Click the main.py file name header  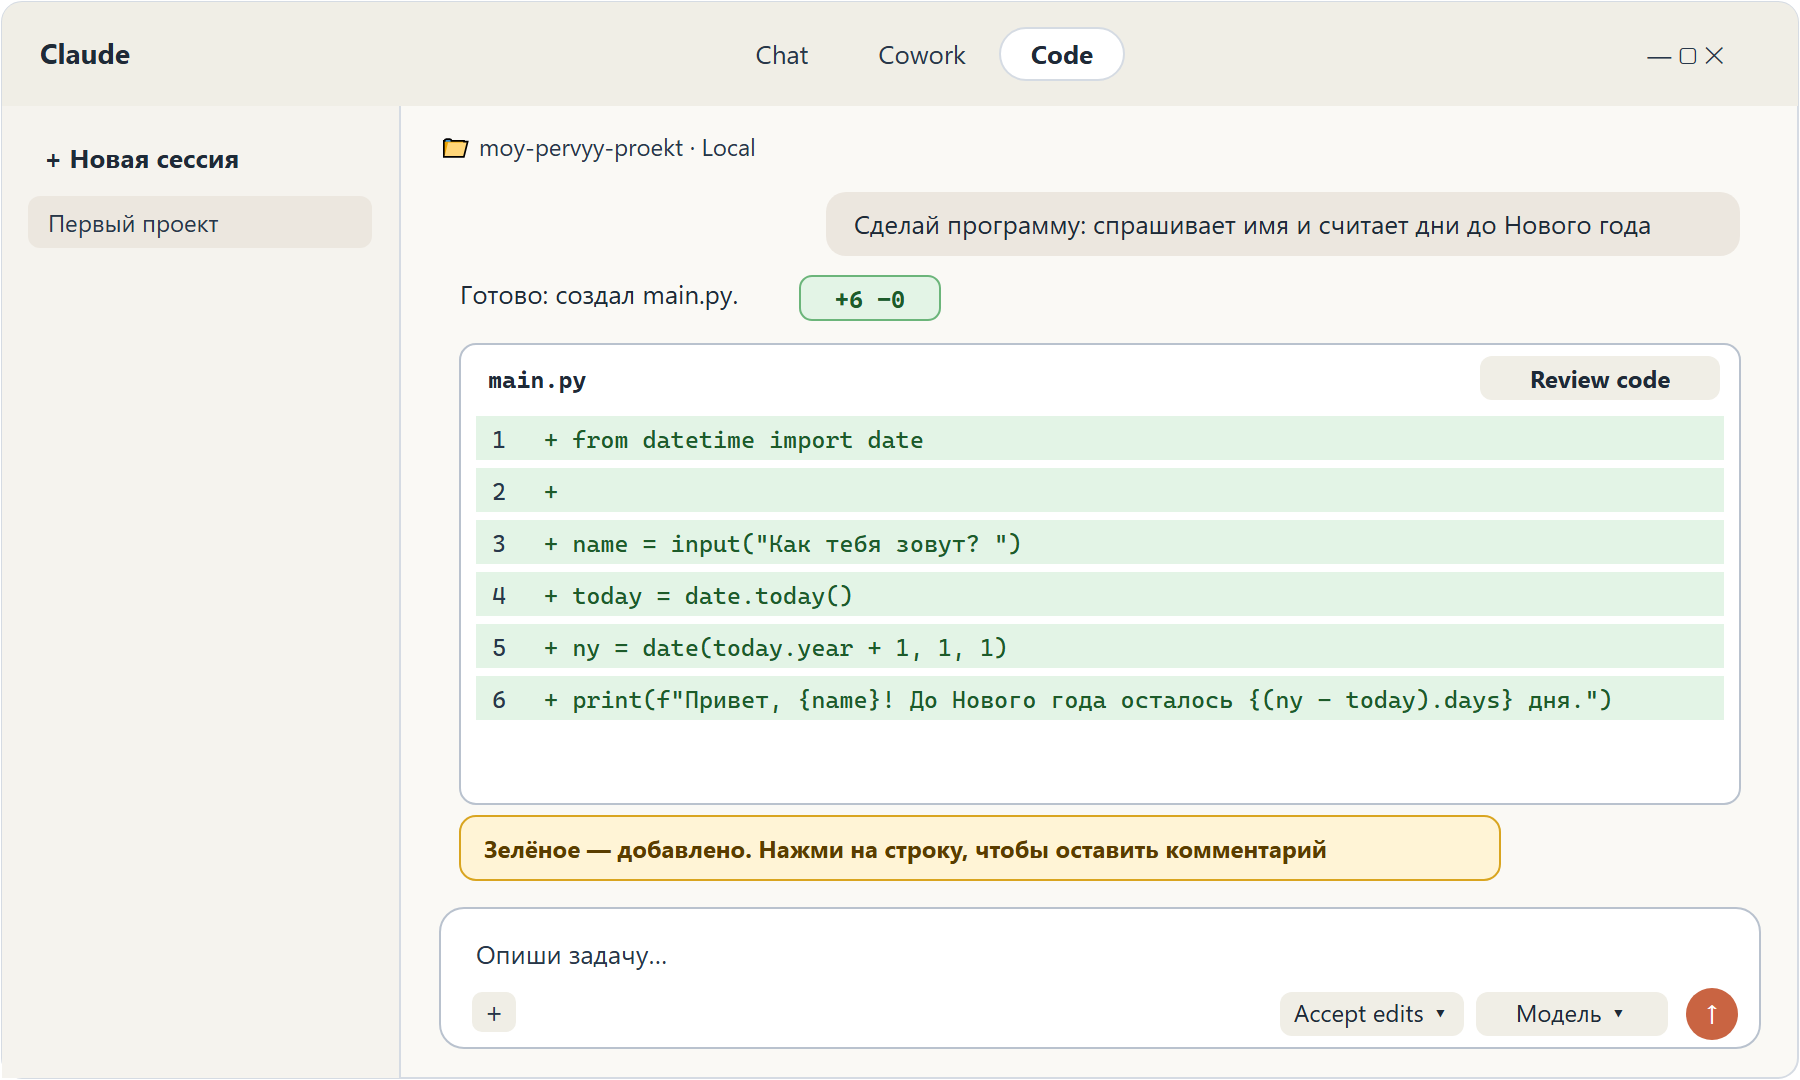537,380
